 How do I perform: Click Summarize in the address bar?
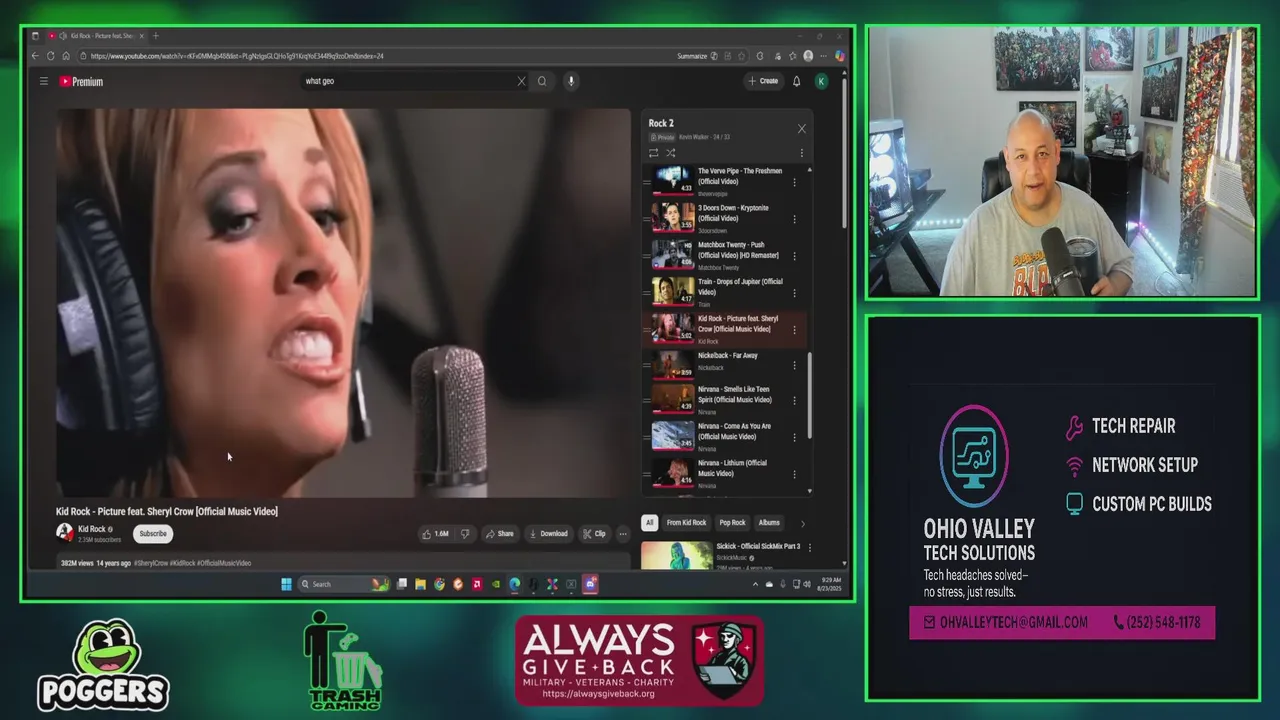(x=692, y=56)
